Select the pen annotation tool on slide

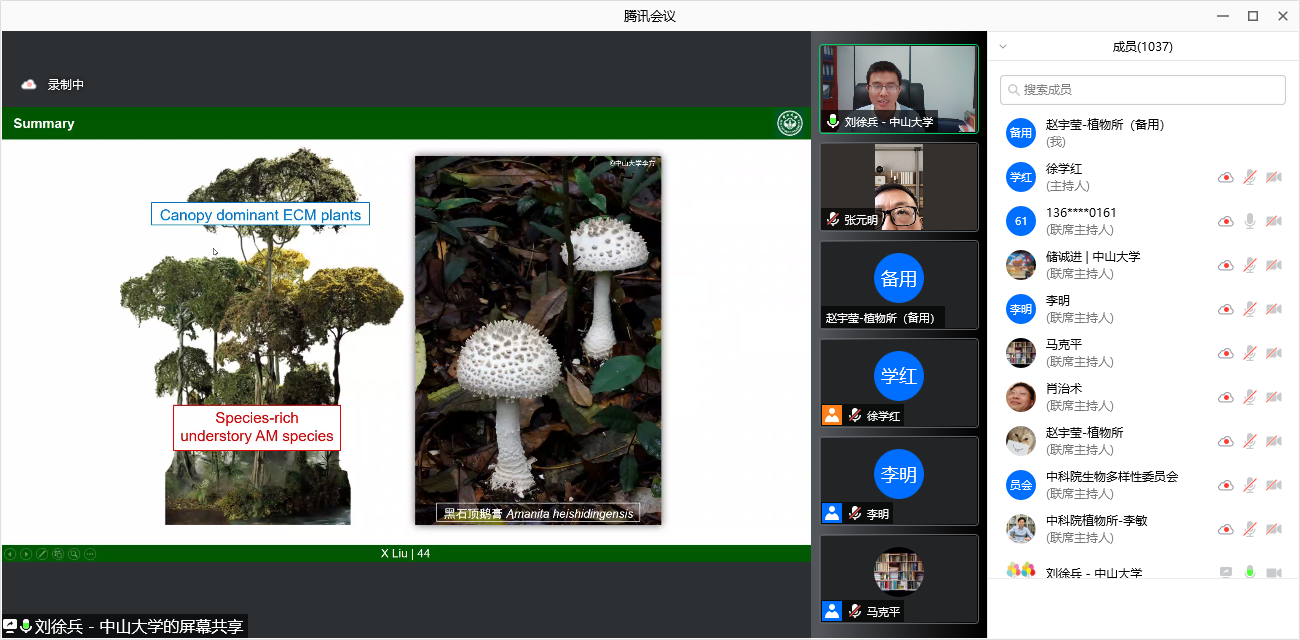(42, 553)
